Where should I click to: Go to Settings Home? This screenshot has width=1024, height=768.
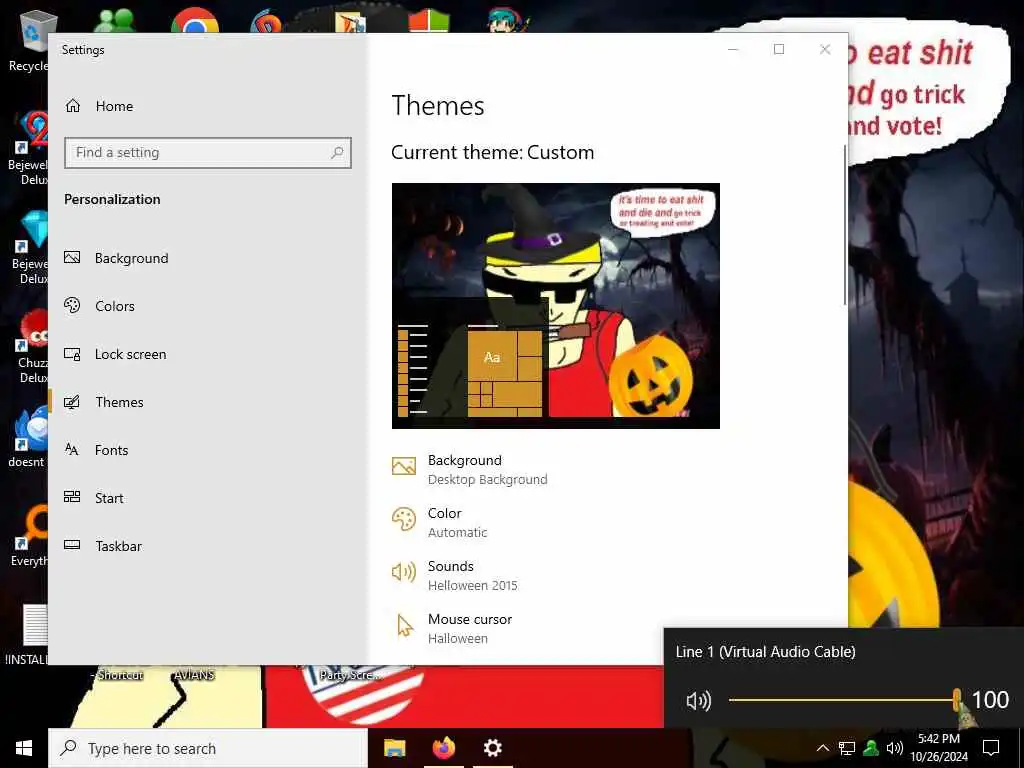tap(99, 106)
